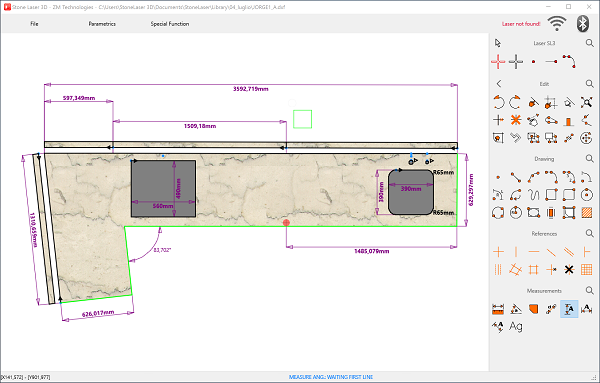600x383 pixels.
Task: Click the 626,017mm dimension label
Action: tap(98, 313)
